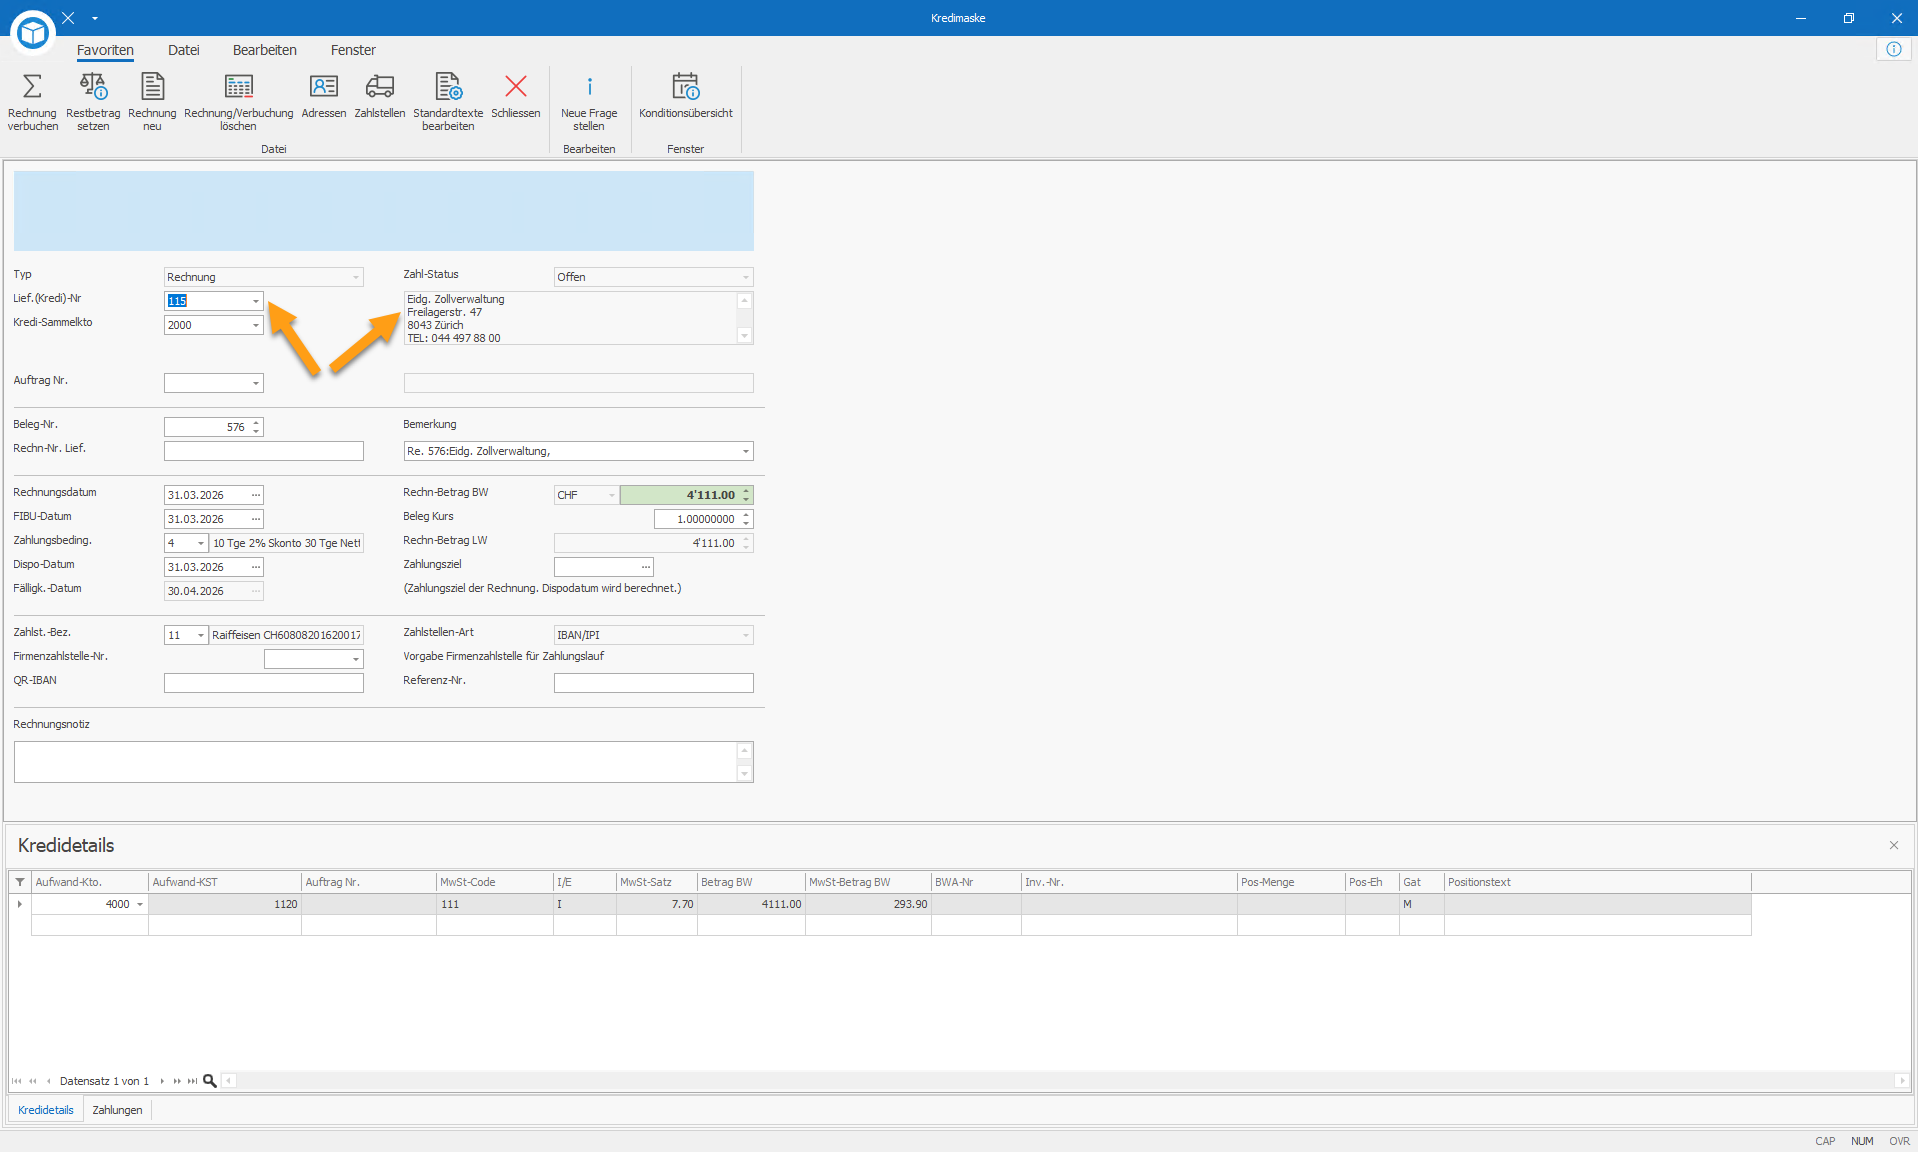The width and height of the screenshot is (1918, 1152).
Task: Switch to the Zahlungen bottom tab
Action: [x=117, y=1110]
